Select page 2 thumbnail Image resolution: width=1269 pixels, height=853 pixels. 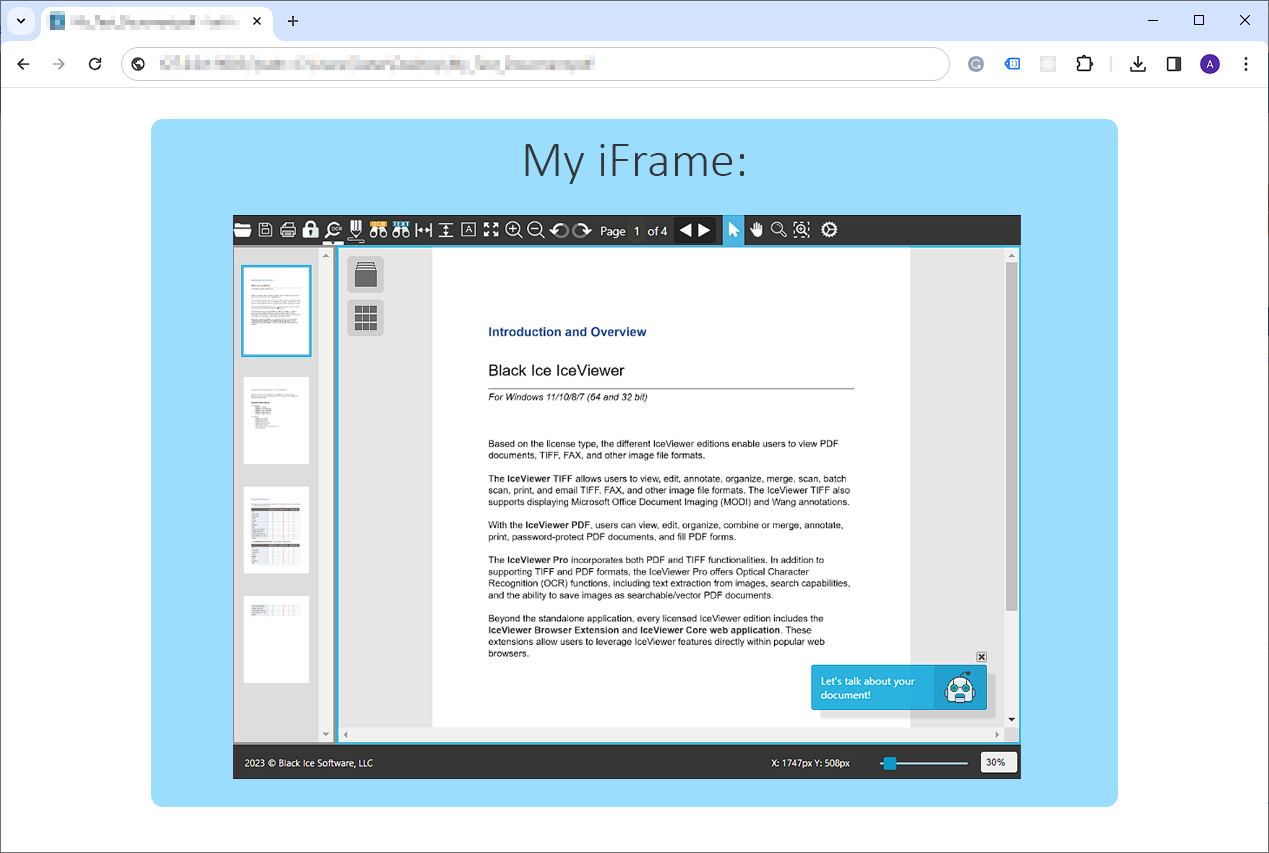(276, 420)
